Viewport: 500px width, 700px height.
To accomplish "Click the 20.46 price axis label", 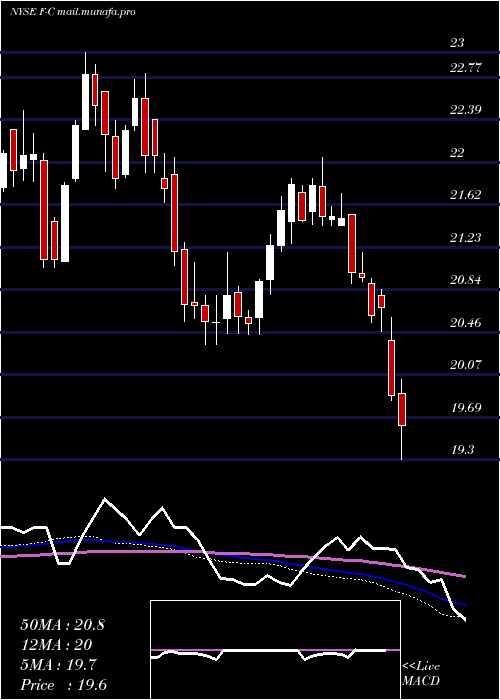I will [466, 322].
